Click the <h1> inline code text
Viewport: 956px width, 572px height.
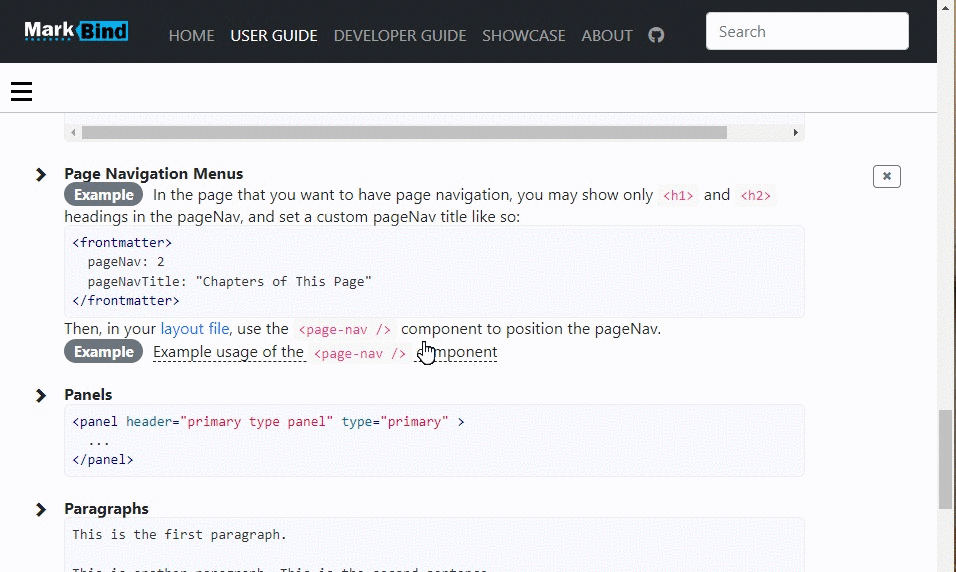[x=678, y=196]
